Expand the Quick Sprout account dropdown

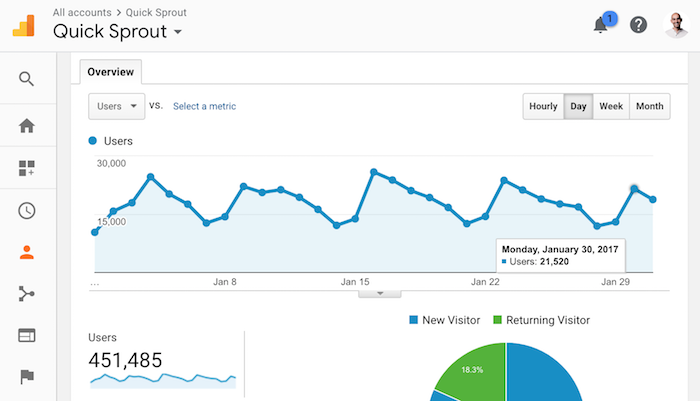click(178, 32)
